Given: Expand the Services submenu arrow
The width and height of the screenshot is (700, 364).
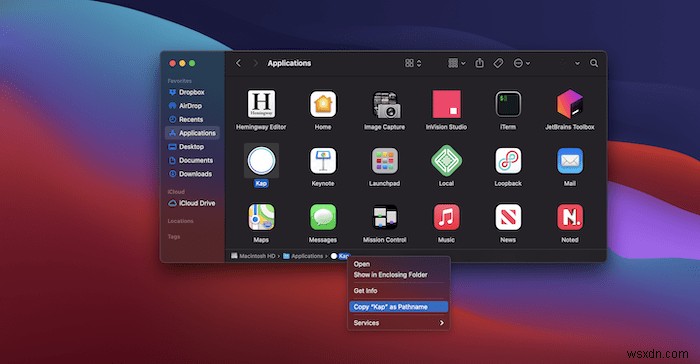Looking at the screenshot, I should 442,323.
